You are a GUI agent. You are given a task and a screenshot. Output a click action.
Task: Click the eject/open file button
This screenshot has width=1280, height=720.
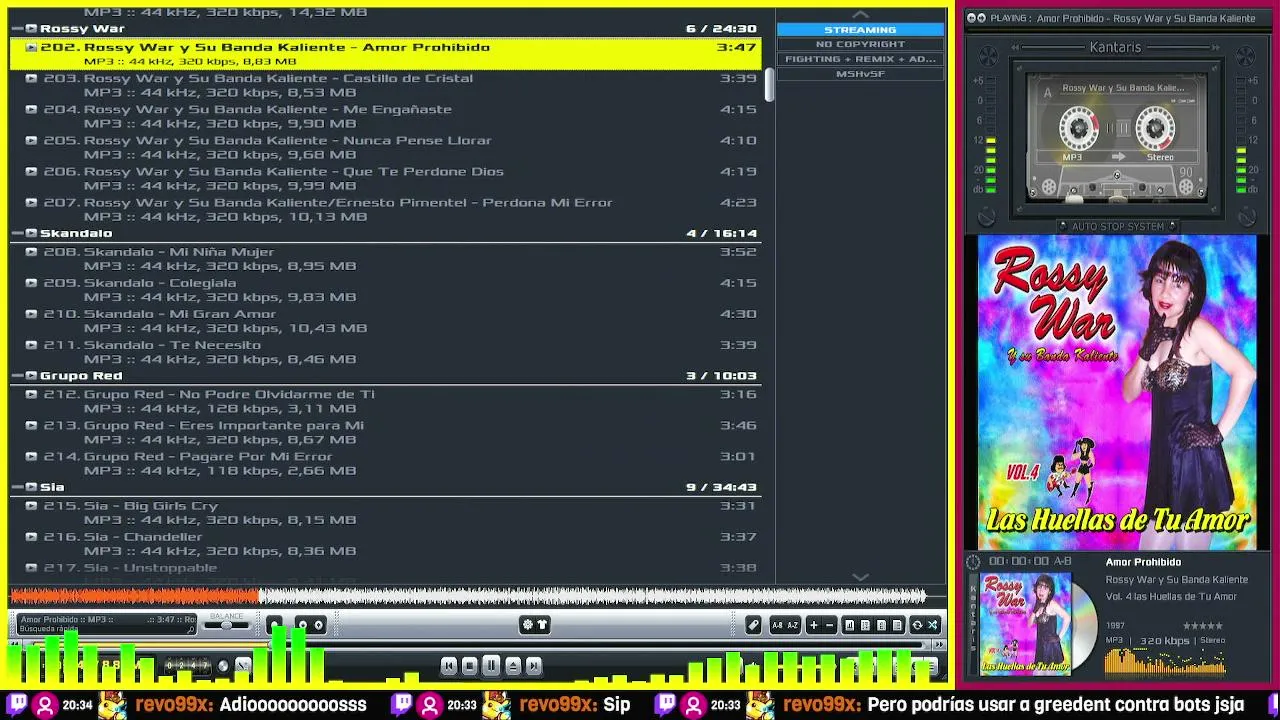coord(513,666)
